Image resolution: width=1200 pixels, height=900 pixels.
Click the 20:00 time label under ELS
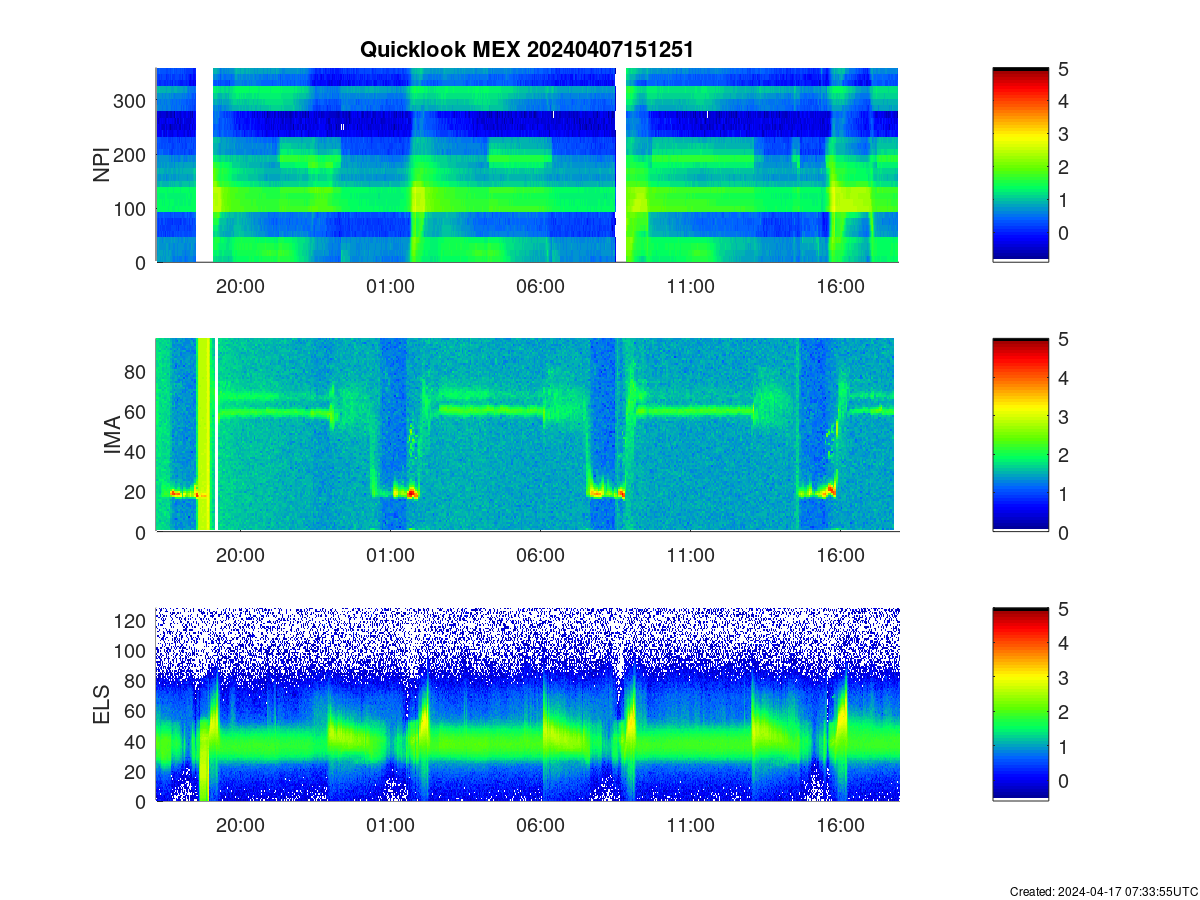(x=240, y=825)
